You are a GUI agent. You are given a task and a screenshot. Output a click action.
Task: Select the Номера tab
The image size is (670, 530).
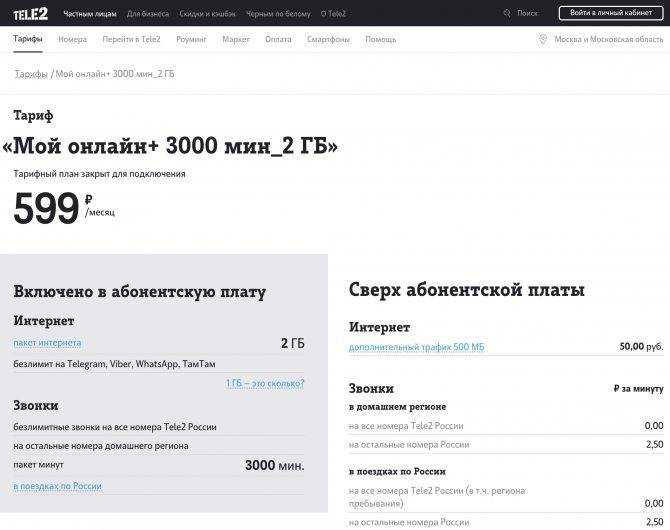(x=73, y=39)
